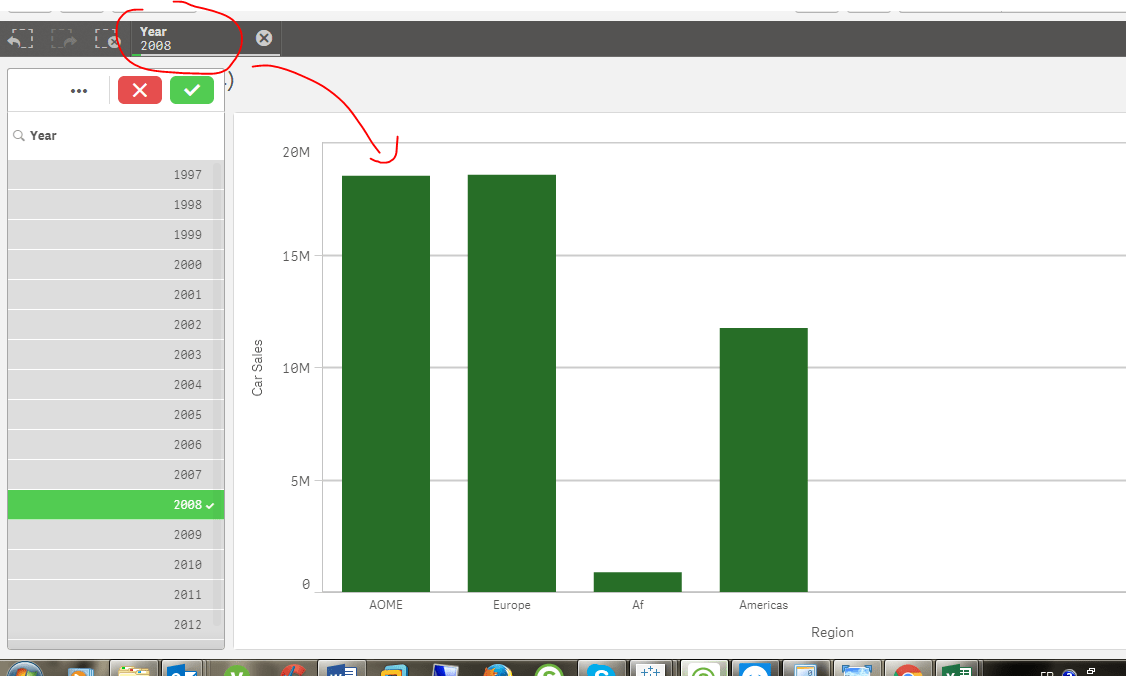
Task: Confirm the selection with the green checkmark
Action: (x=191, y=90)
